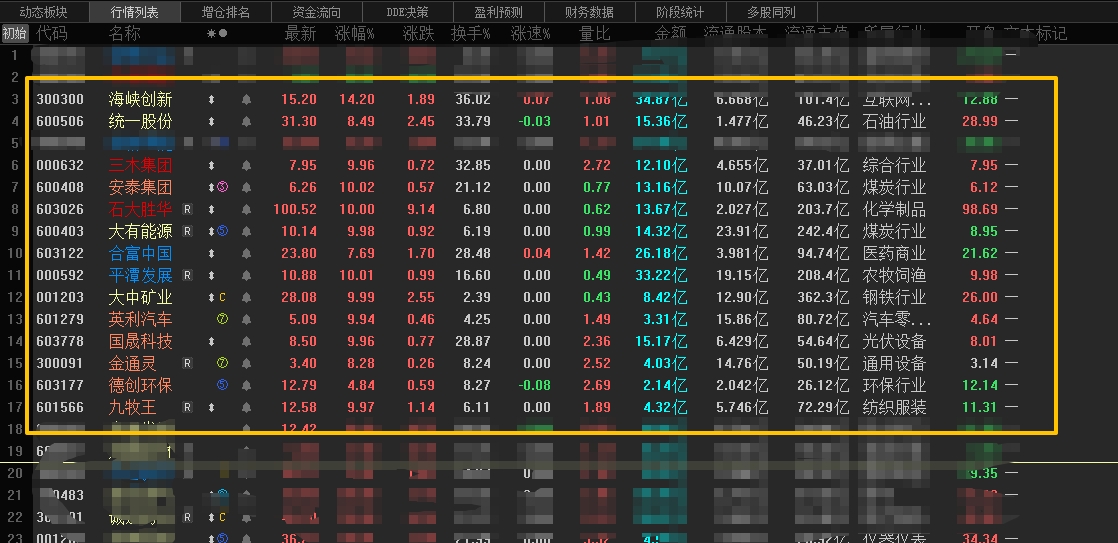Sort by the 换手% column header
Image resolution: width=1118 pixels, height=543 pixels.
(471, 33)
